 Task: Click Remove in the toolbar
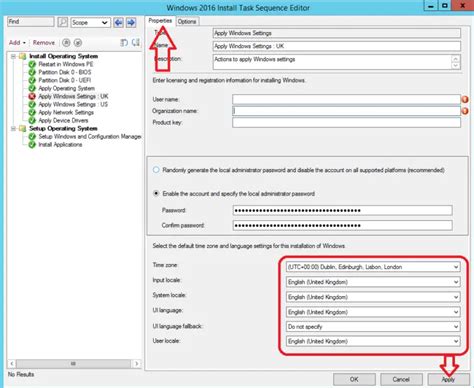tap(44, 43)
